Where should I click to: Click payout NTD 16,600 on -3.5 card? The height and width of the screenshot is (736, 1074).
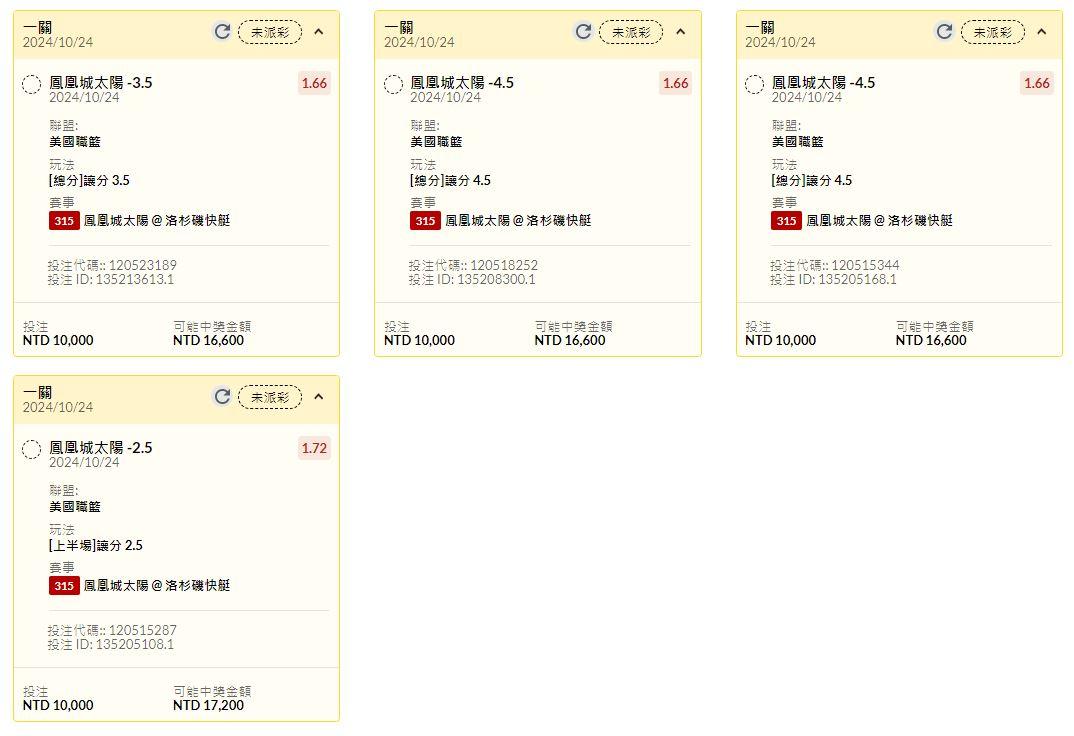click(x=208, y=340)
